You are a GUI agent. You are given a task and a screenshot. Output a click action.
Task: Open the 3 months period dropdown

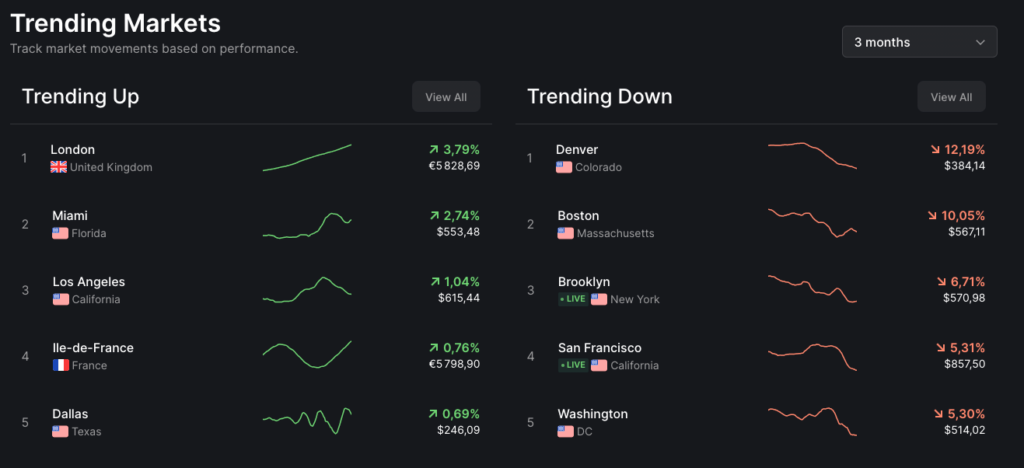(x=918, y=42)
